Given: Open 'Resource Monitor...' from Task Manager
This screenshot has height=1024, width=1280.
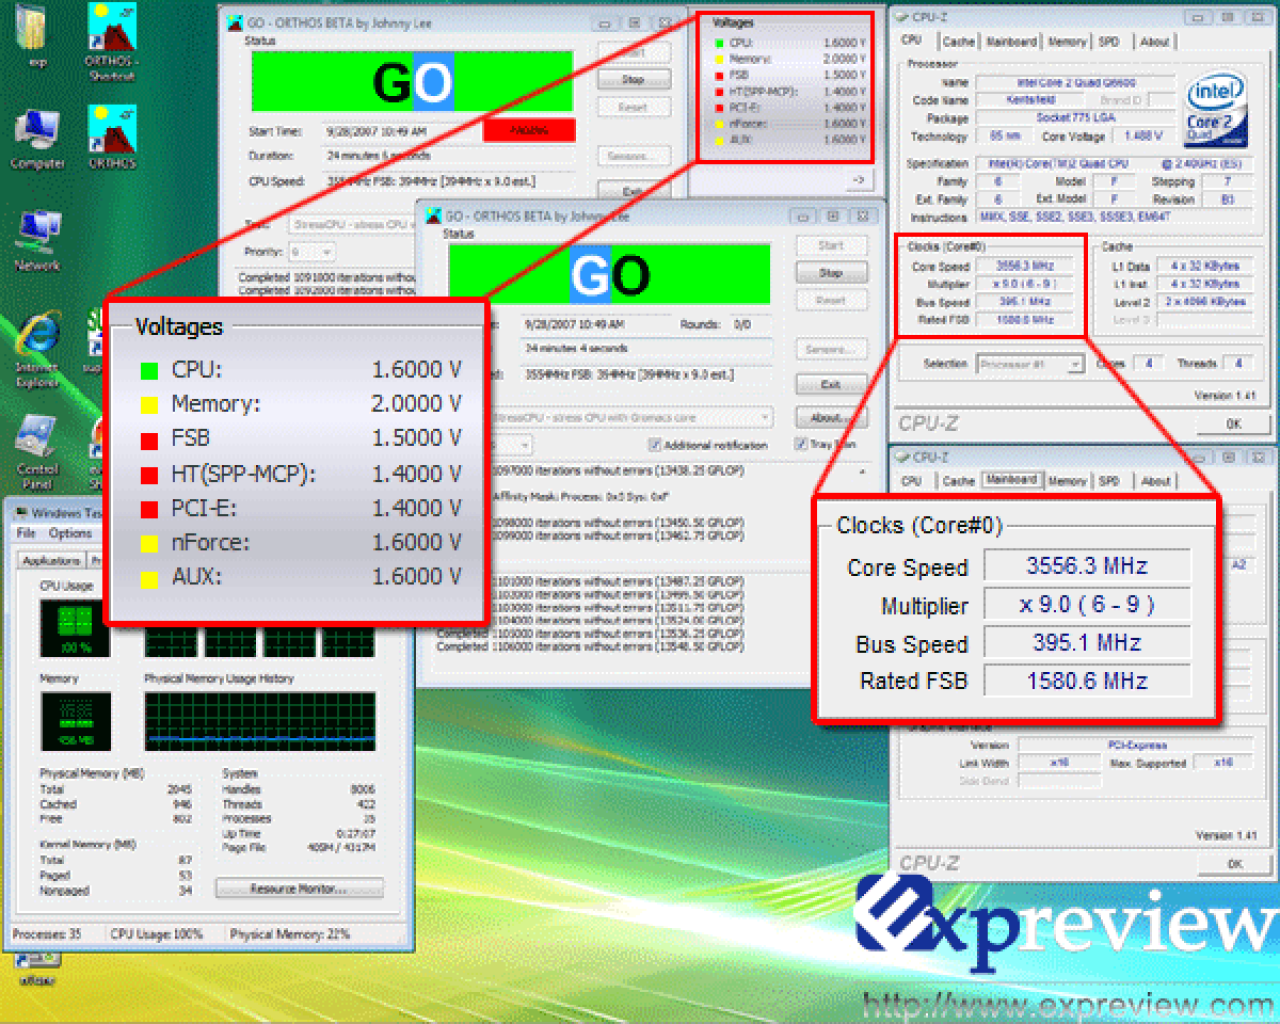Looking at the screenshot, I should click(x=299, y=889).
